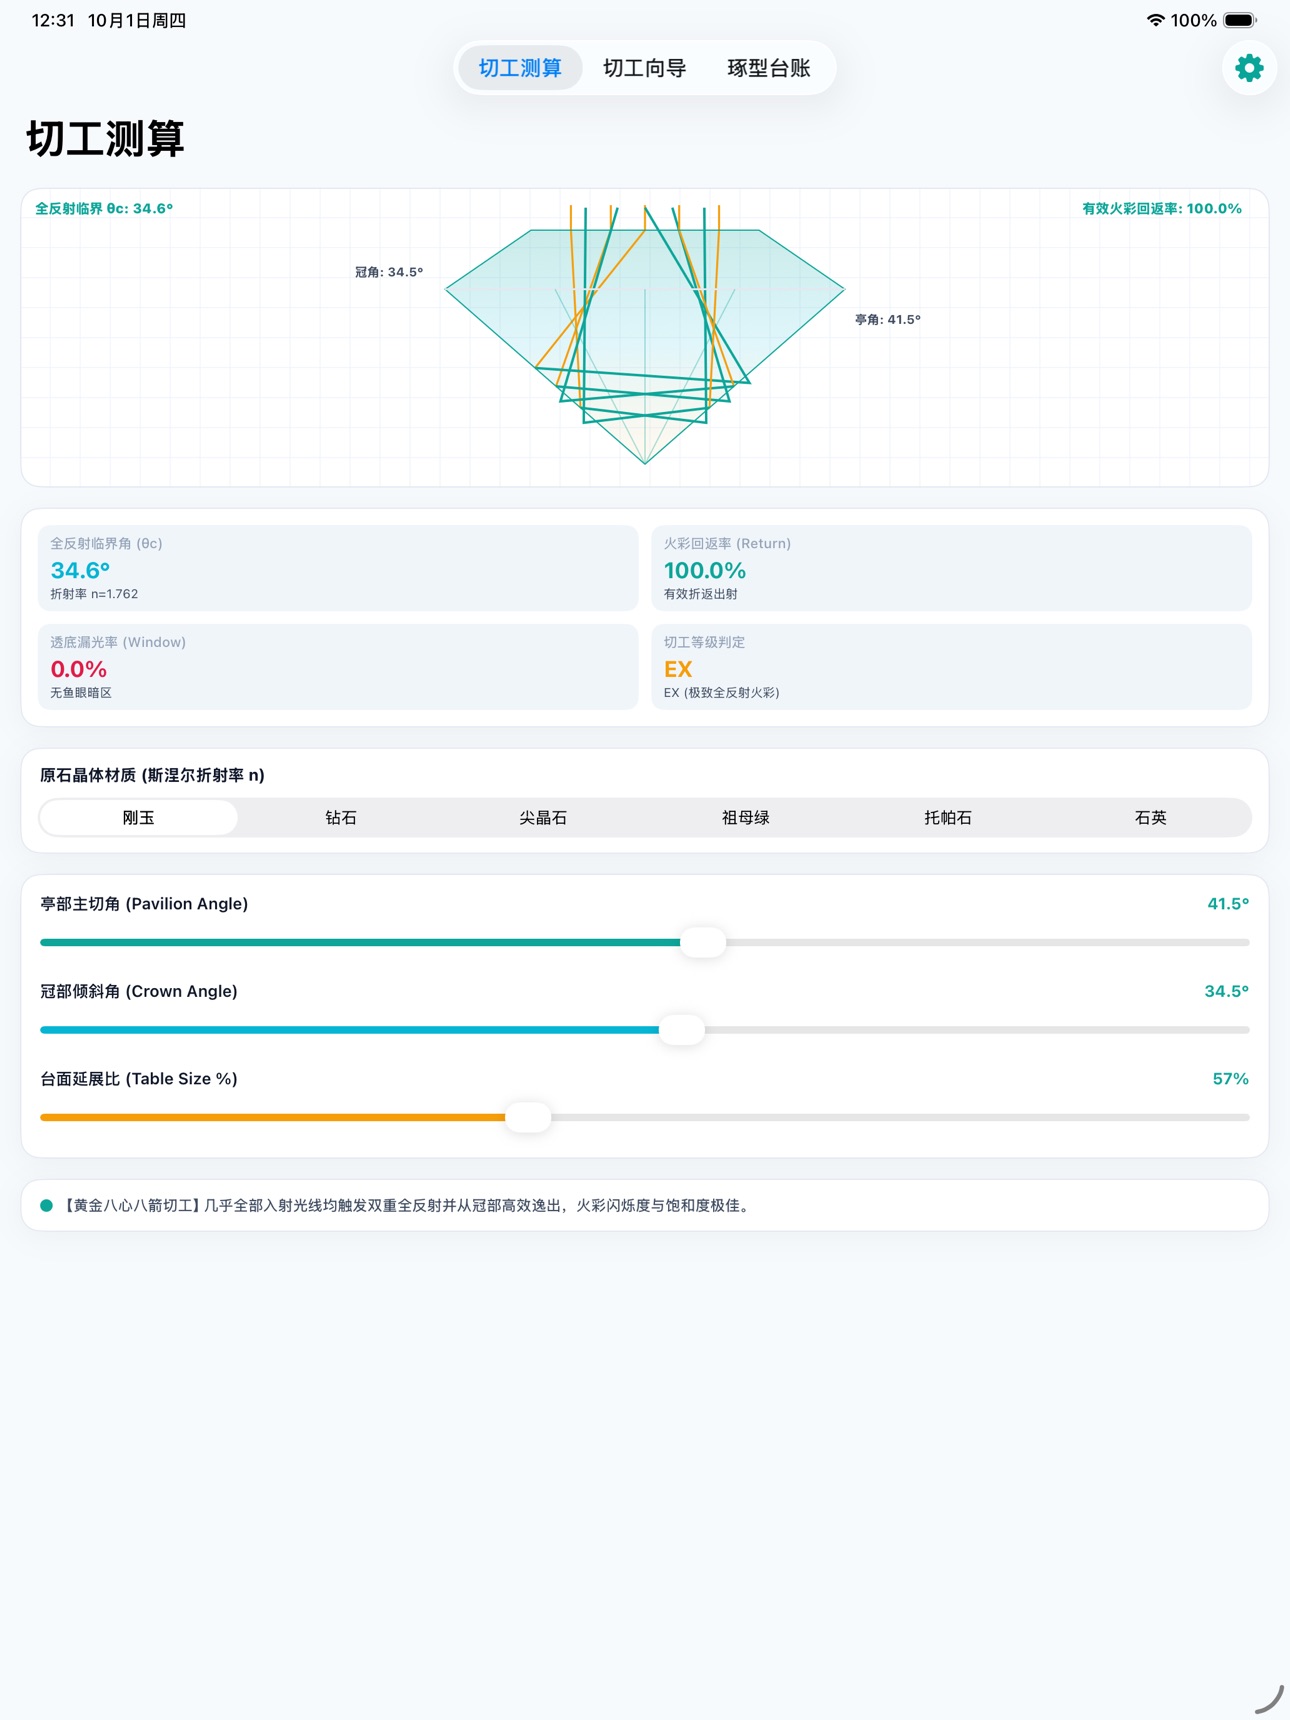
Task: Click the 亭角: 41.5° diagram annotation
Action: tap(887, 320)
